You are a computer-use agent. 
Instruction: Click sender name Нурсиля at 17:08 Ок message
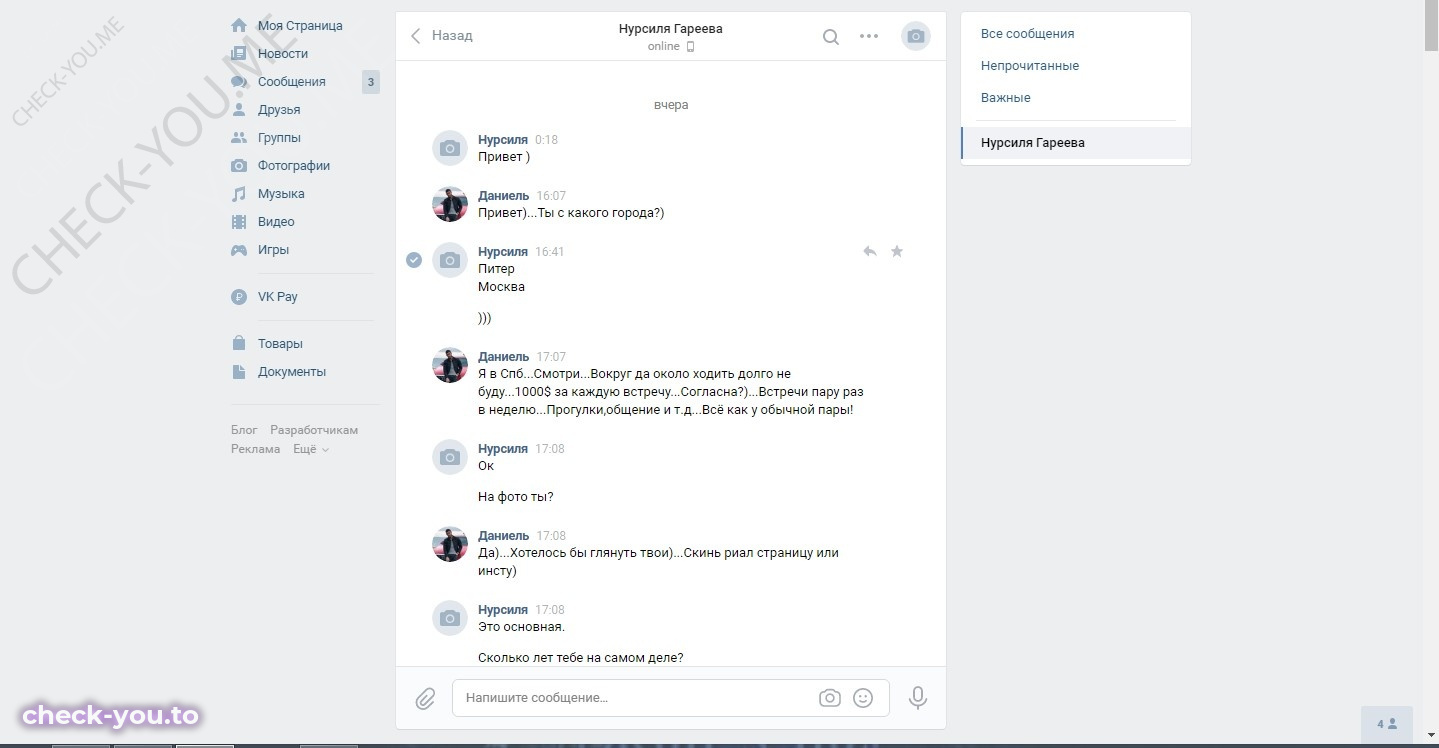pyautogui.click(x=503, y=448)
